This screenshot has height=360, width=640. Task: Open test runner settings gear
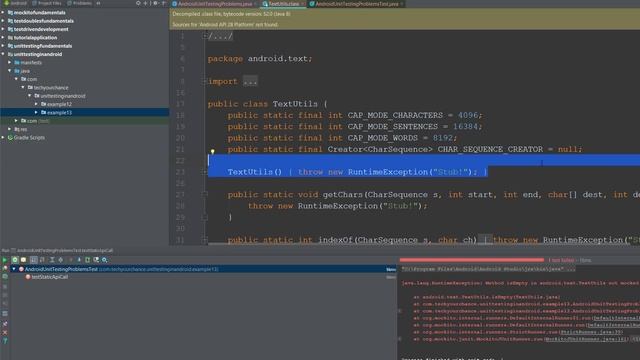(104, 260)
